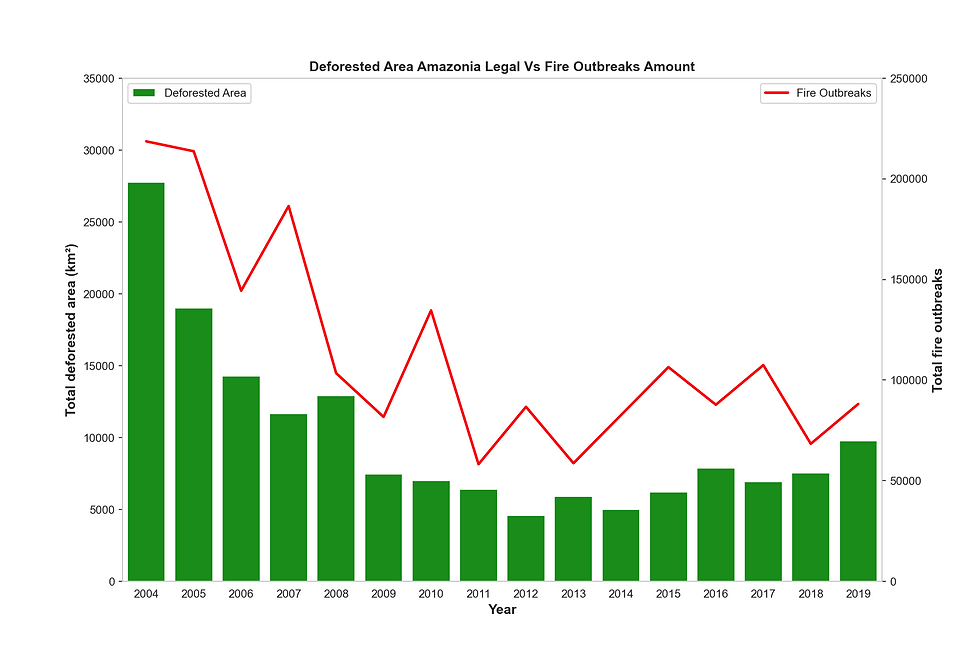The width and height of the screenshot is (980, 653).
Task: Click the 2004 green bar
Action: point(146,382)
